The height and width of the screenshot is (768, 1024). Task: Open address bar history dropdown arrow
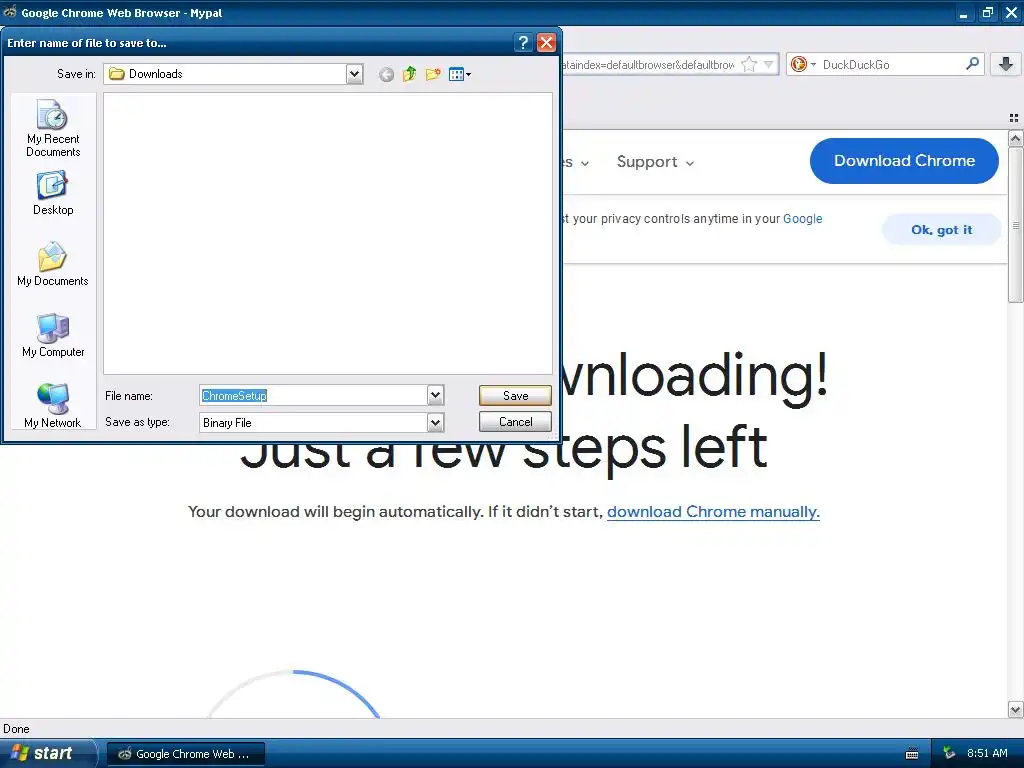[769, 64]
